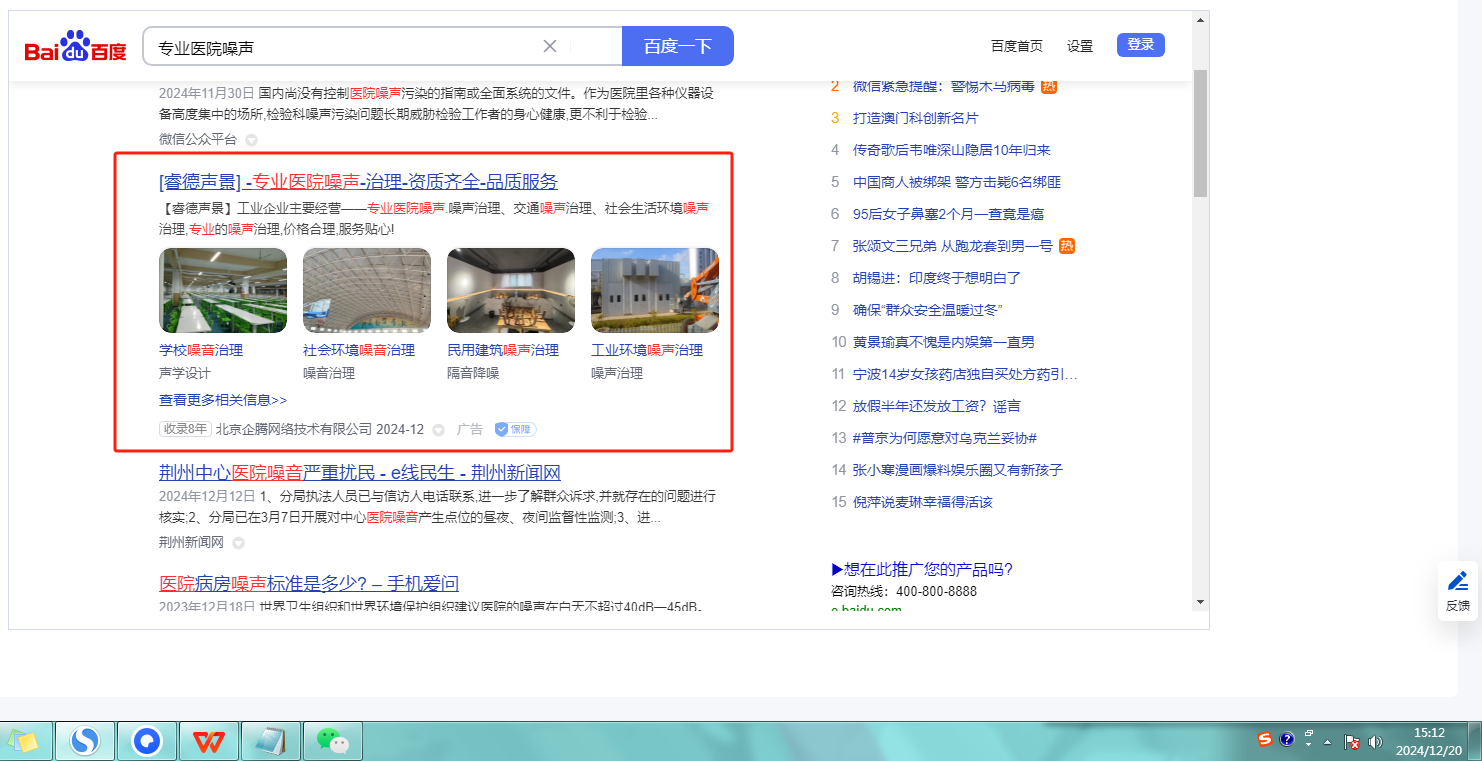Screen dimensions: 1482x761
Task: Open Sogou browser in taskbar
Action: (85, 741)
